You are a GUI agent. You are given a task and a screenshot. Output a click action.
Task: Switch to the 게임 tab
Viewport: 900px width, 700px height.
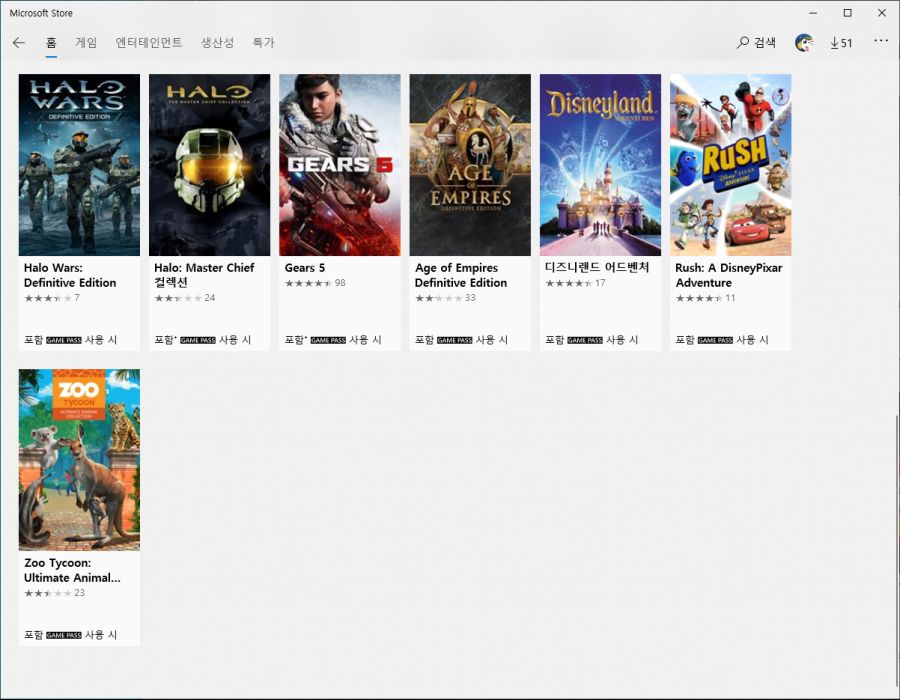[x=86, y=42]
